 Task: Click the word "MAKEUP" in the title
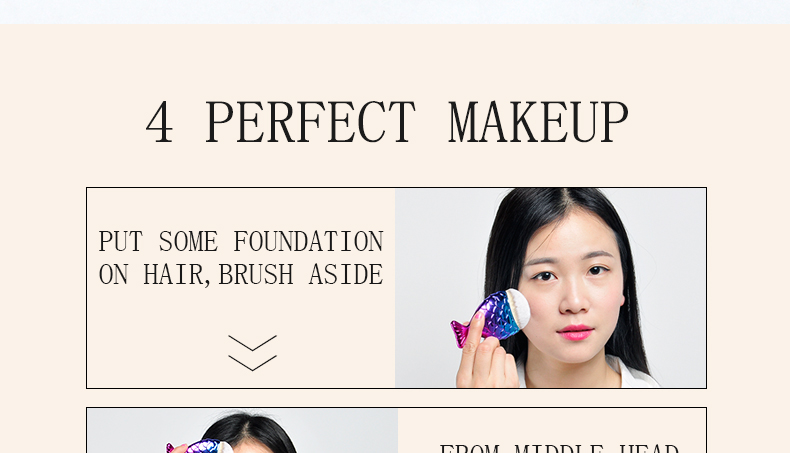click(x=538, y=122)
